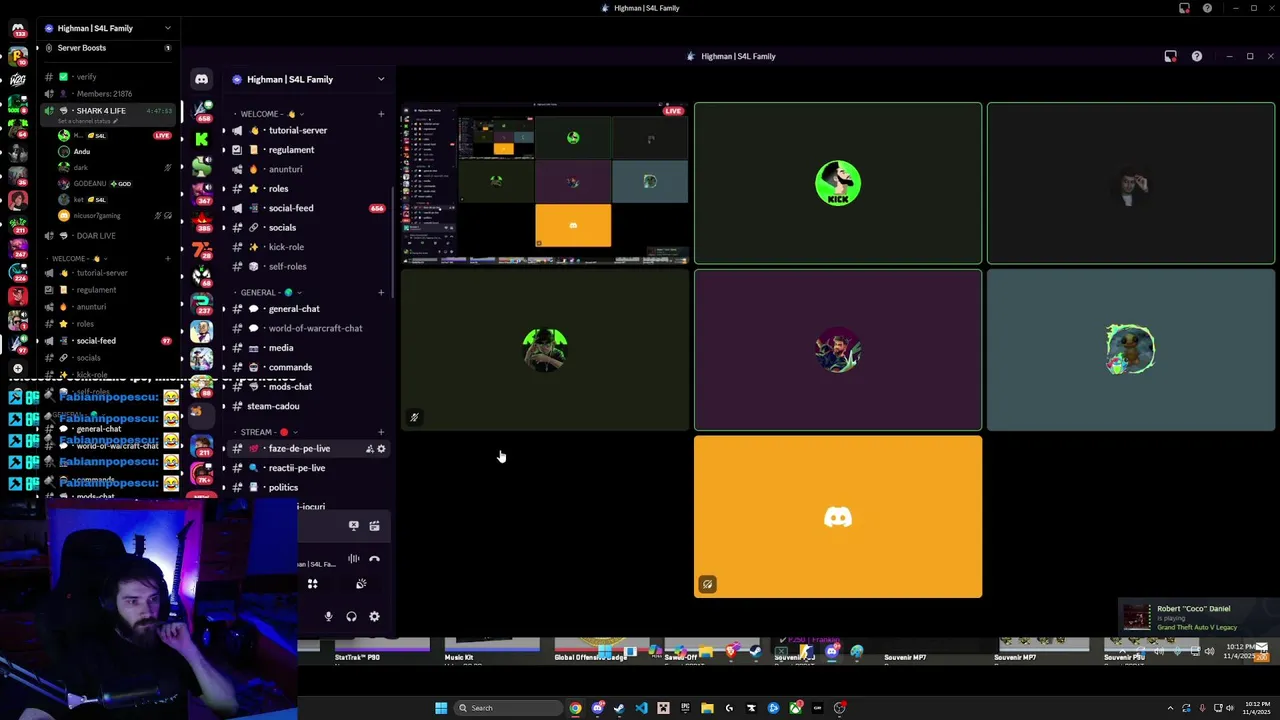Select the Kick logo participant tile
This screenshot has width=1280, height=720.
838,183
